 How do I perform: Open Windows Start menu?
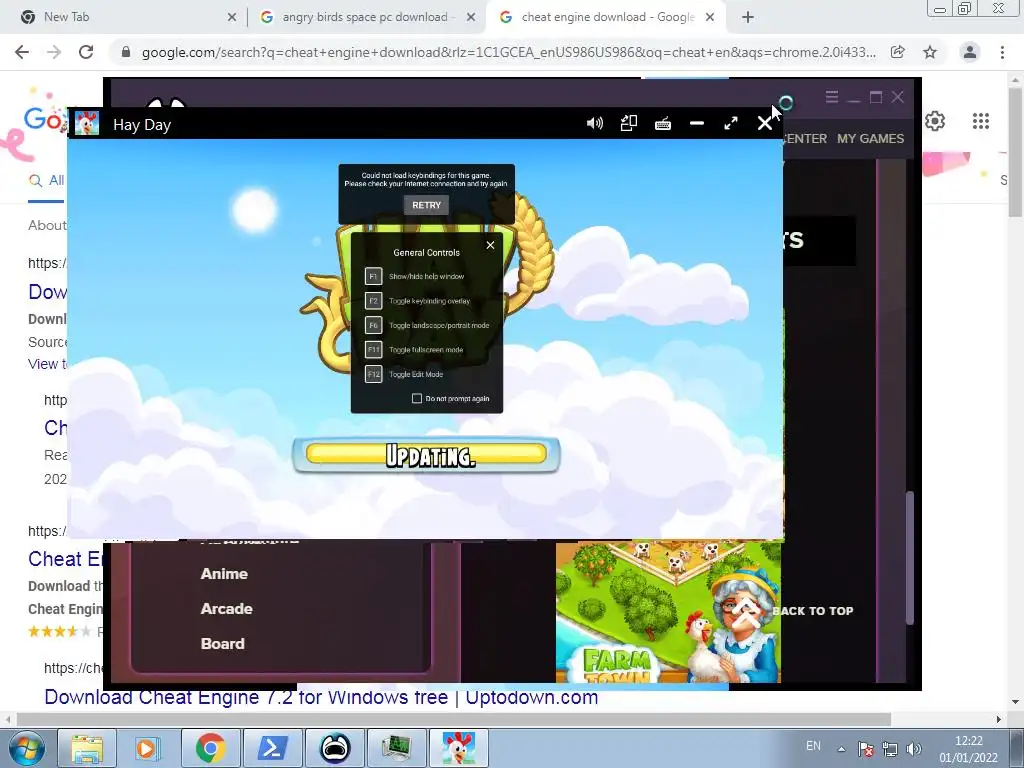coord(26,748)
